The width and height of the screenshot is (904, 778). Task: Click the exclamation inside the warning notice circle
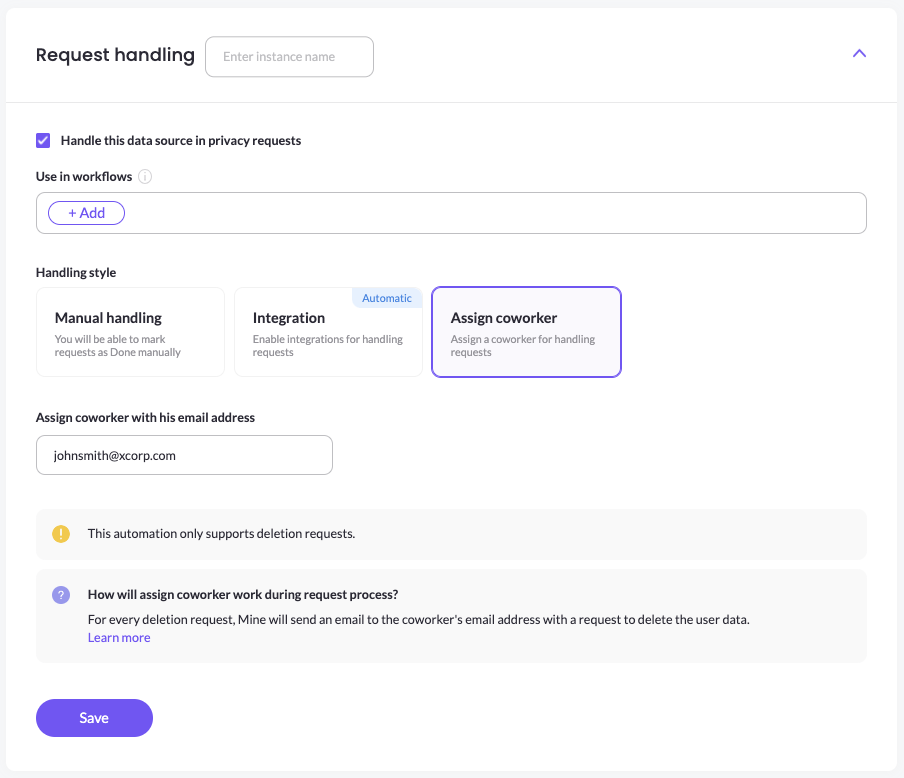pos(61,533)
